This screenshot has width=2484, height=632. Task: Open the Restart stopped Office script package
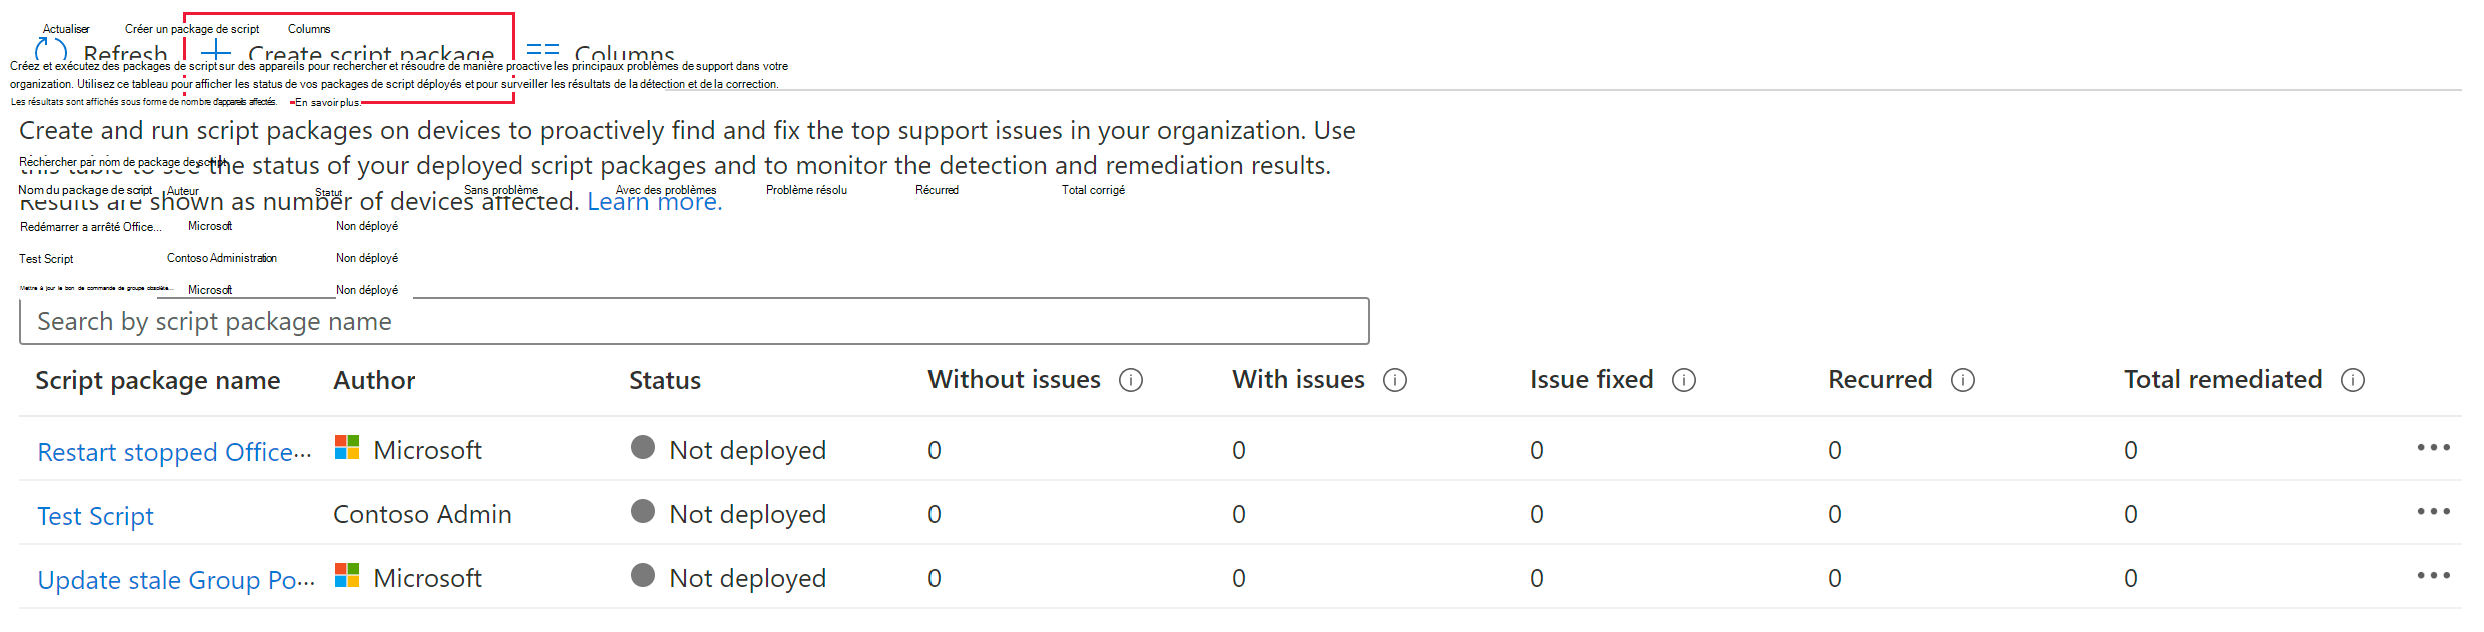[x=174, y=452]
